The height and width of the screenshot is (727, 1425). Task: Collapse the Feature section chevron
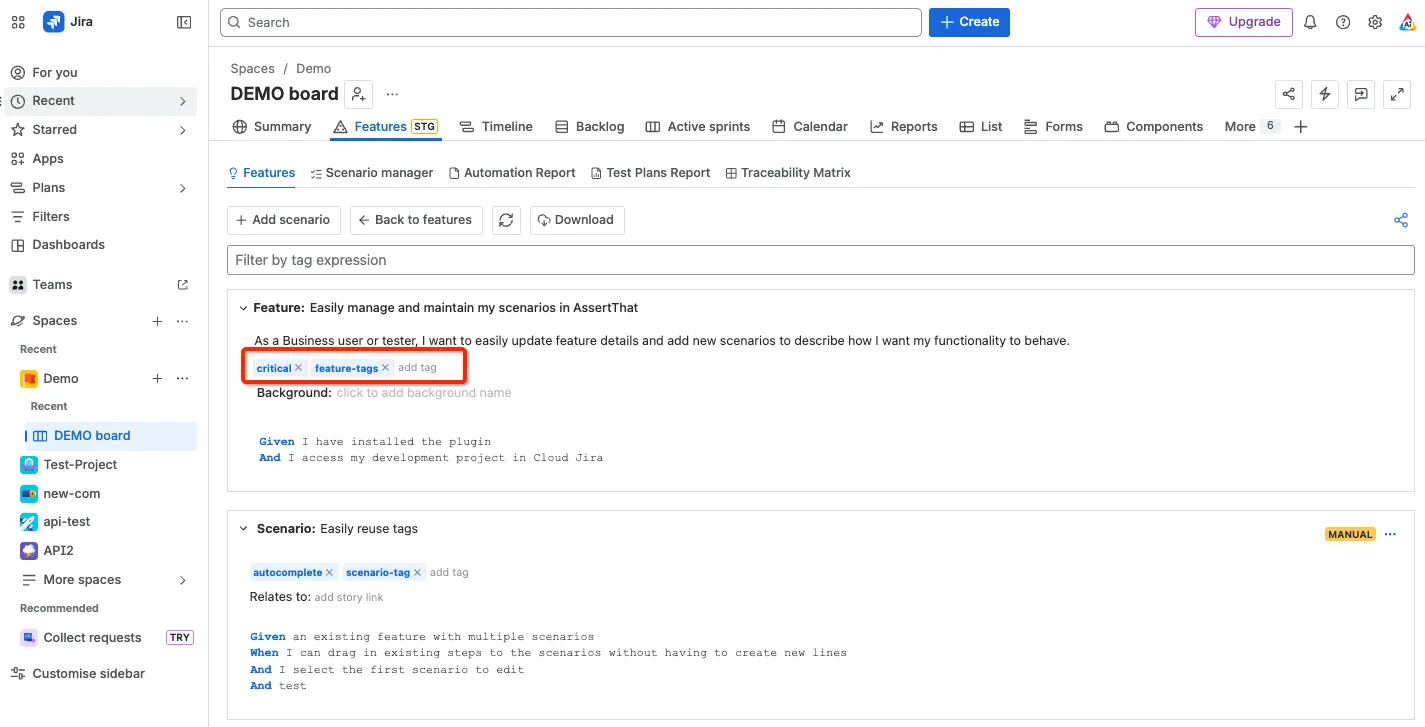pos(242,308)
